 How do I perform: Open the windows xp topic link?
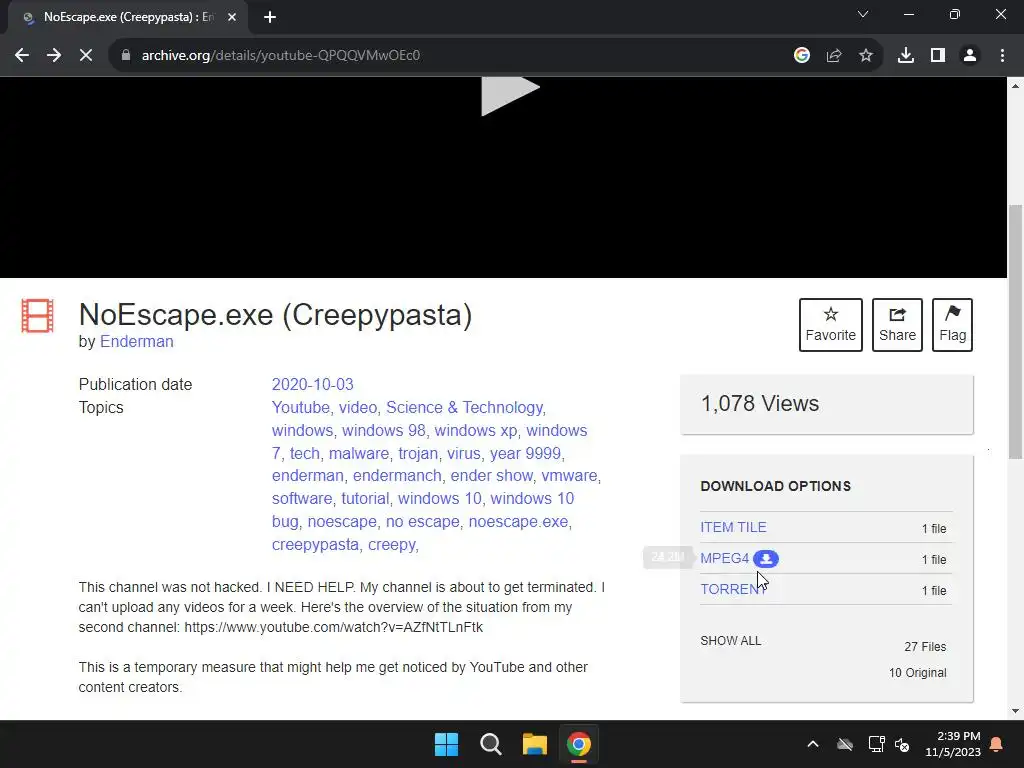pyautogui.click(x=475, y=430)
